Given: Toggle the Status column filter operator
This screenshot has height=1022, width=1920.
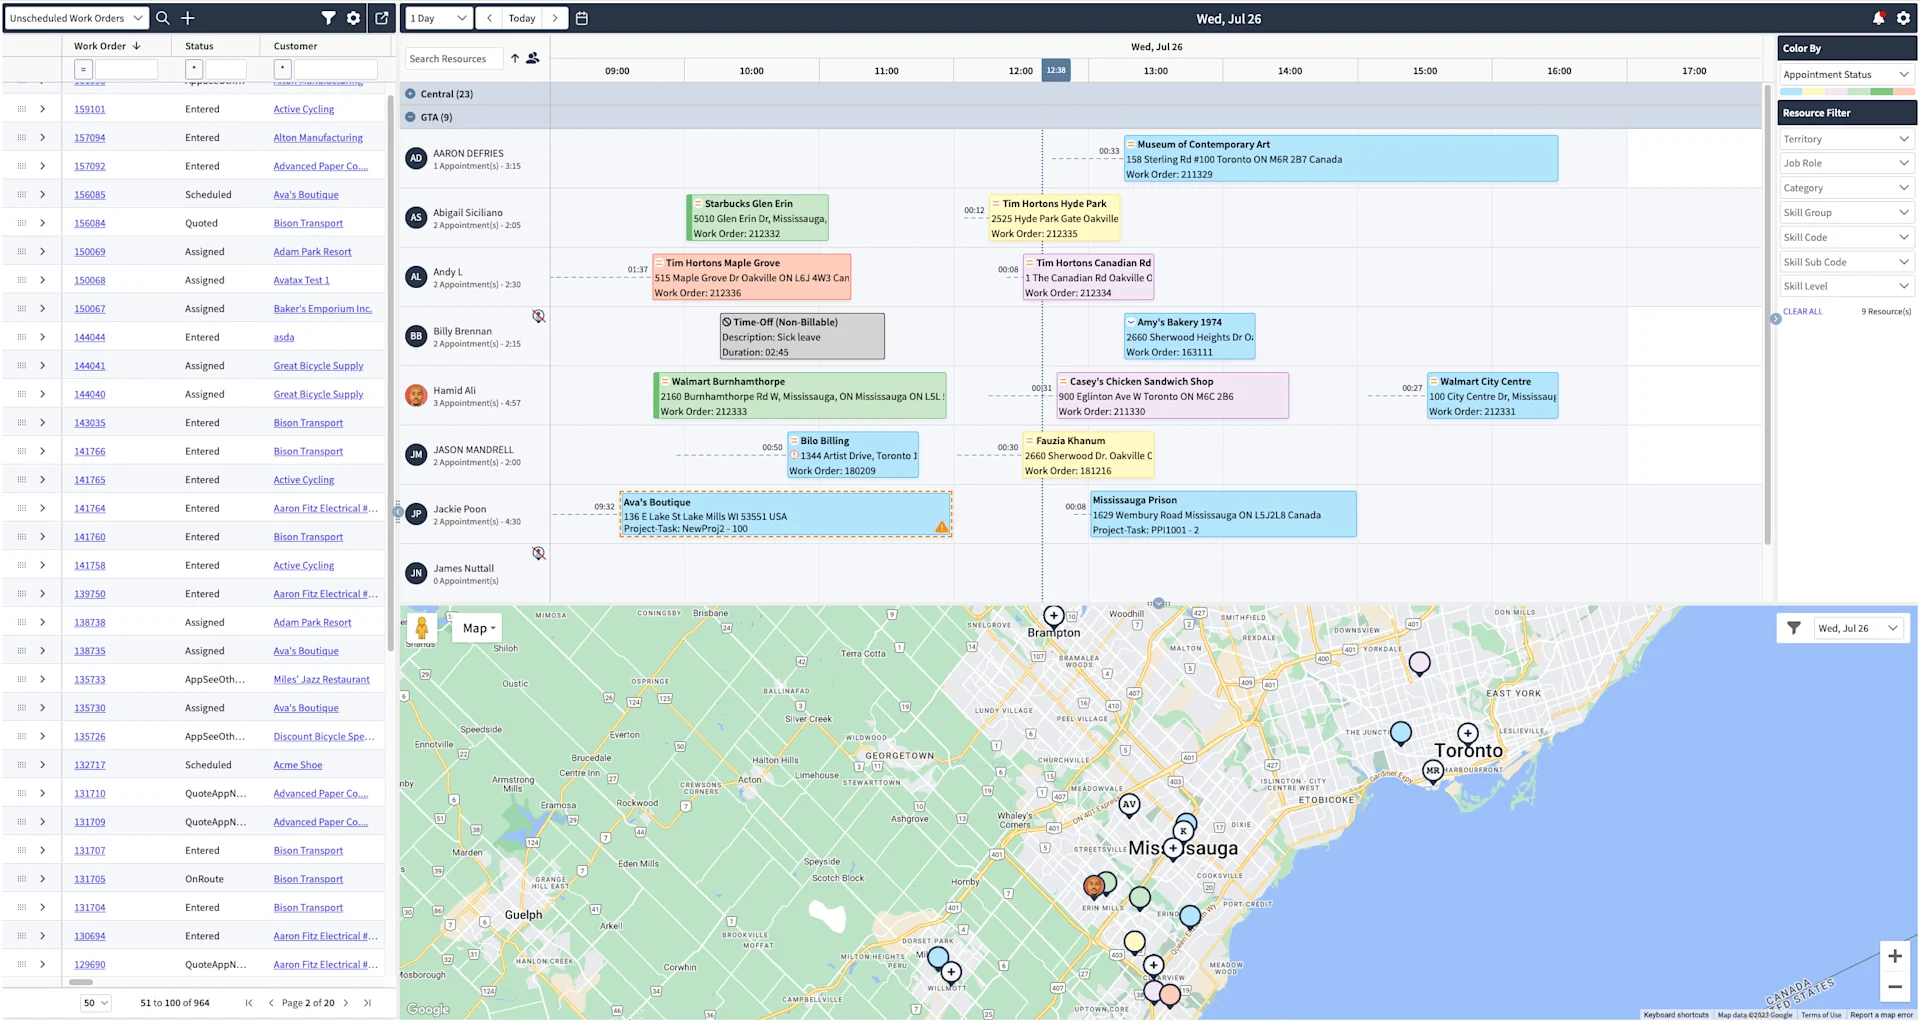Looking at the screenshot, I should click(194, 69).
